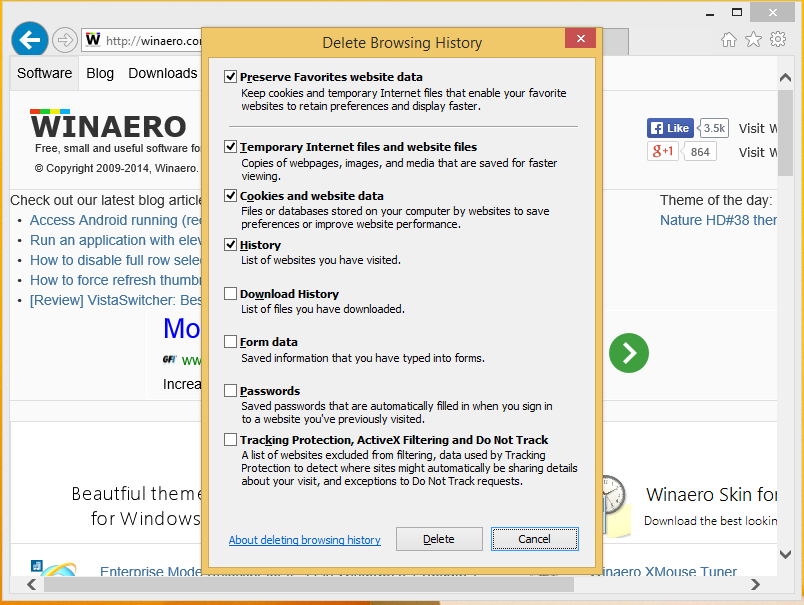Viewport: 804px width, 605px height.
Task: Click the Winaero W favicon in address bar
Action: [x=93, y=39]
